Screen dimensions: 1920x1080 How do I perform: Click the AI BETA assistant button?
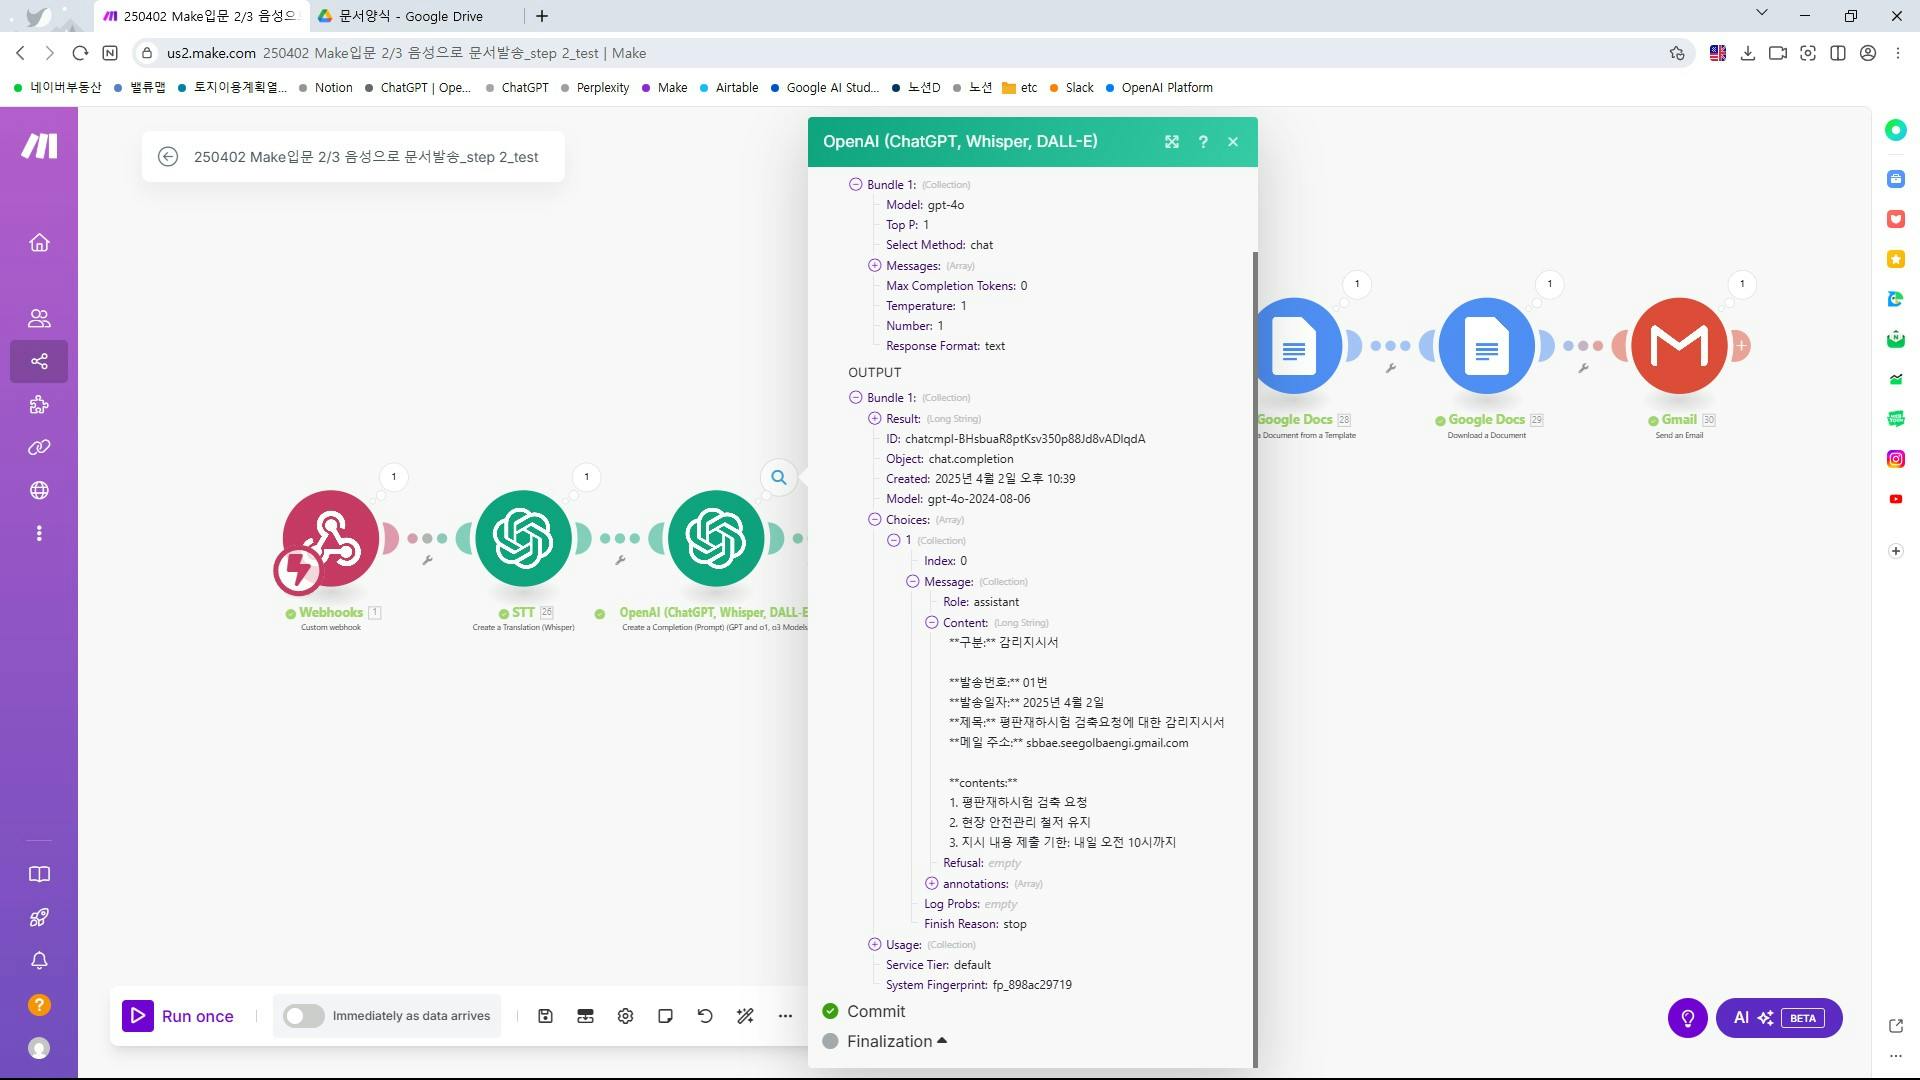(x=1778, y=1018)
